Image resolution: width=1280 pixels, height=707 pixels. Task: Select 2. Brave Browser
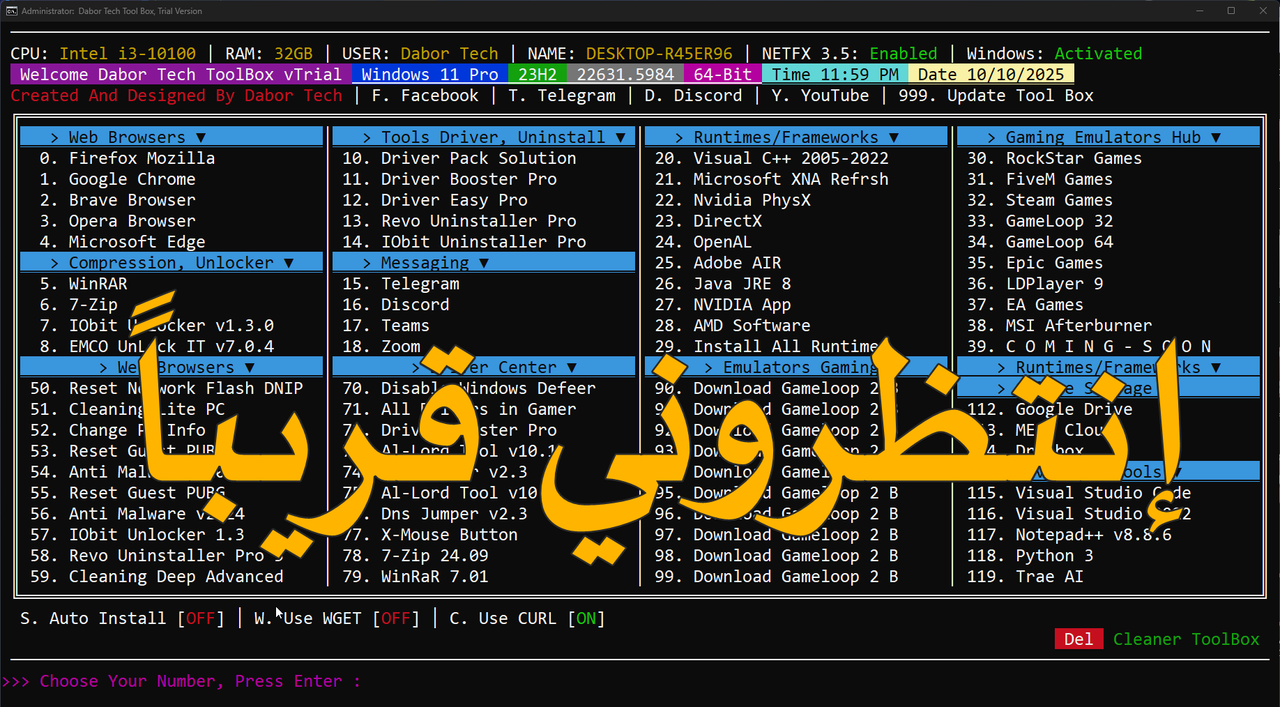118,200
